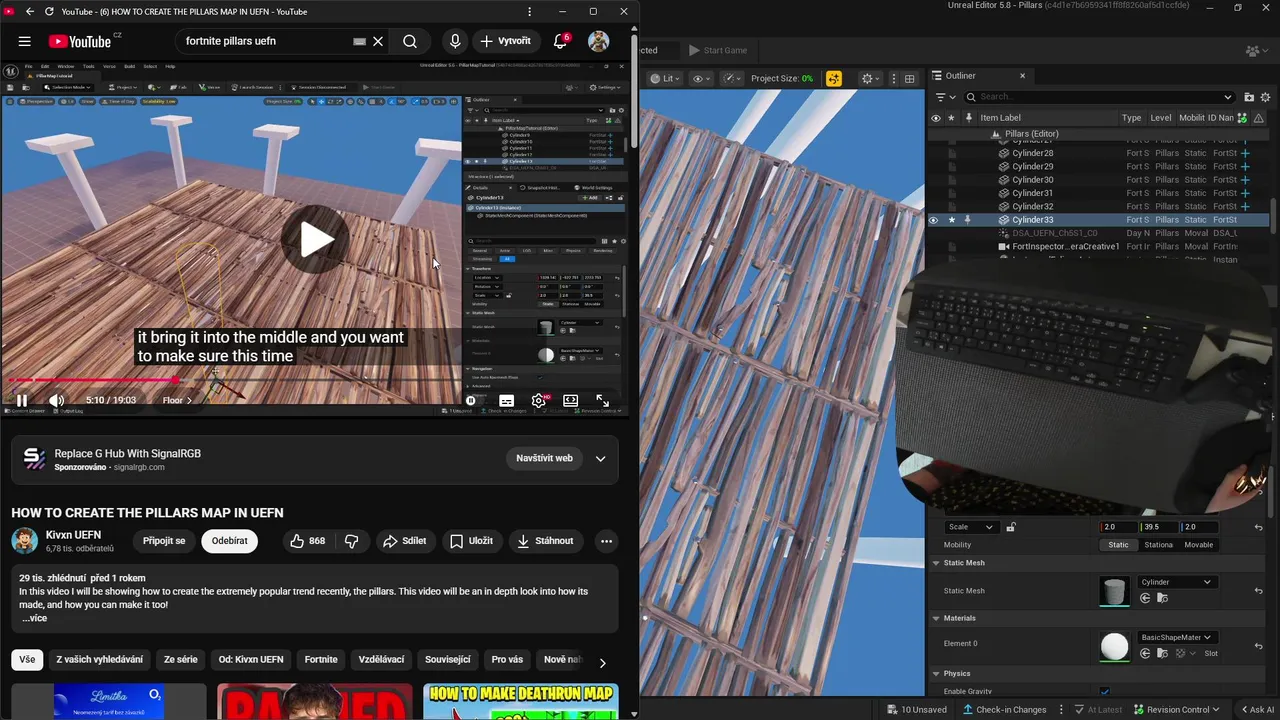Select the Související filter chip
This screenshot has height=720, width=1280.
click(x=447, y=660)
